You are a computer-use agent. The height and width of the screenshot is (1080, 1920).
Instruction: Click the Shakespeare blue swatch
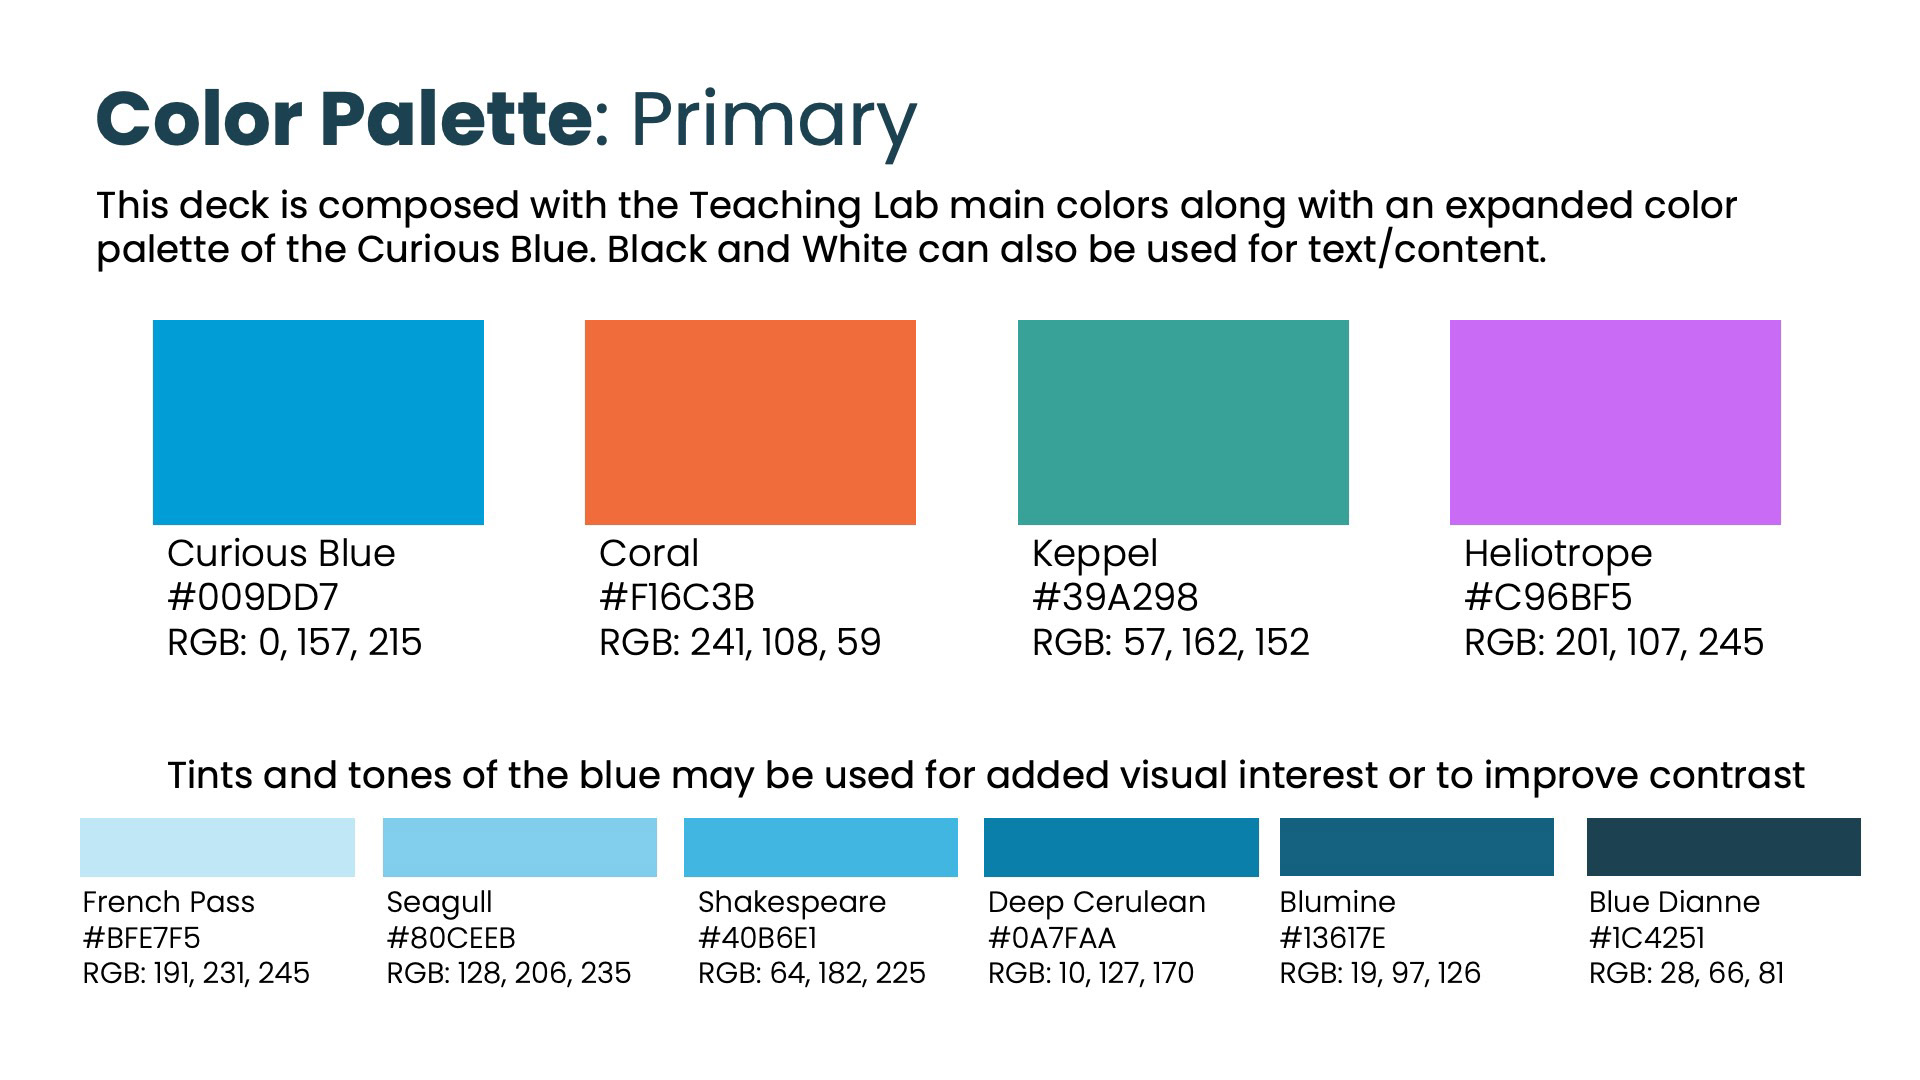click(821, 847)
